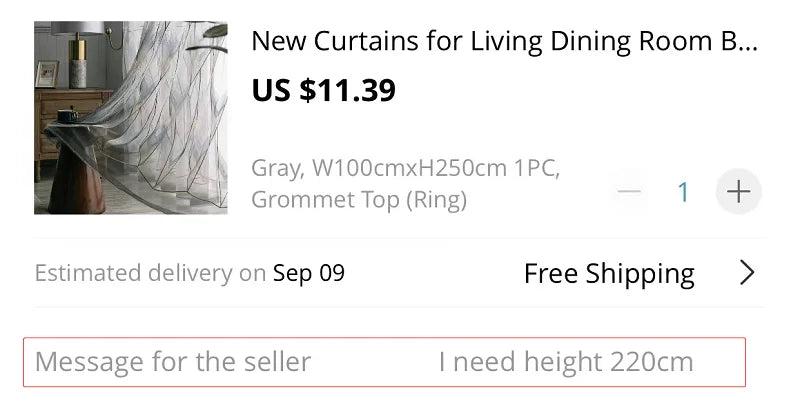800x411 pixels.
Task: Focus the empty middle of the seller message box
Action: click(375, 361)
